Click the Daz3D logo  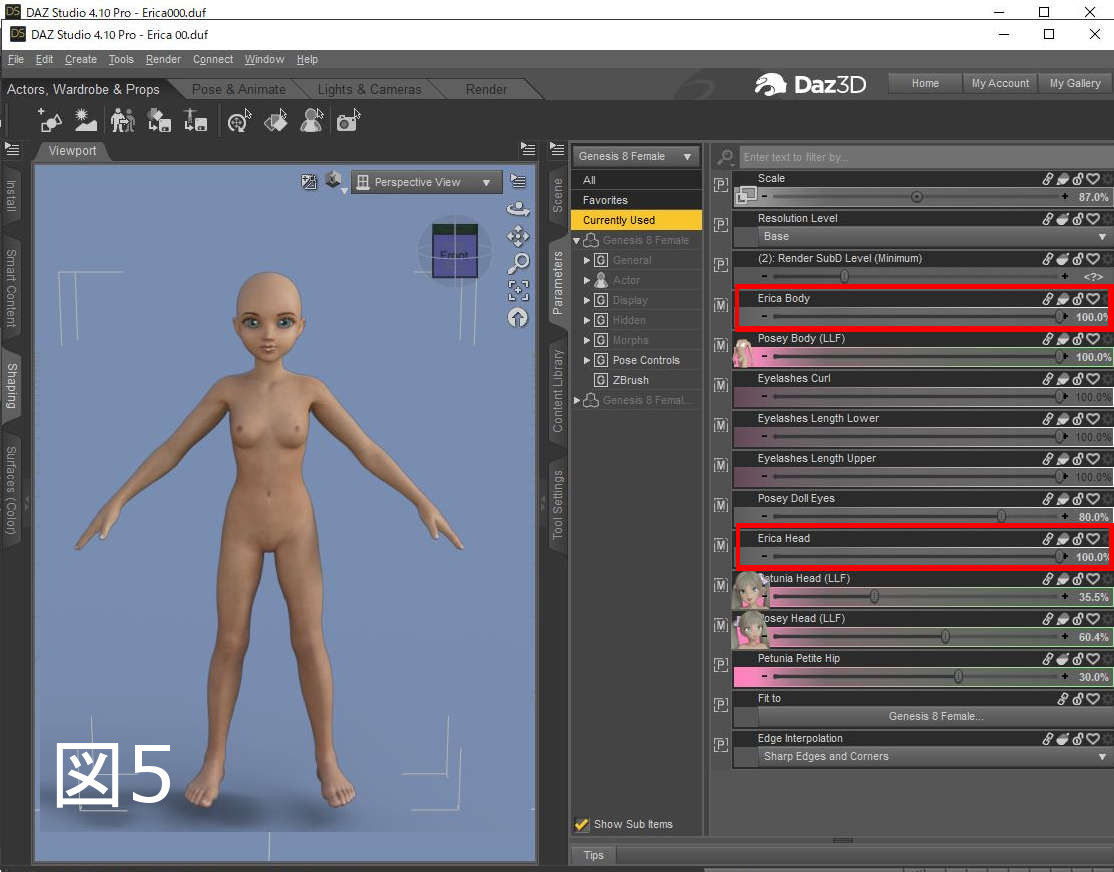811,85
